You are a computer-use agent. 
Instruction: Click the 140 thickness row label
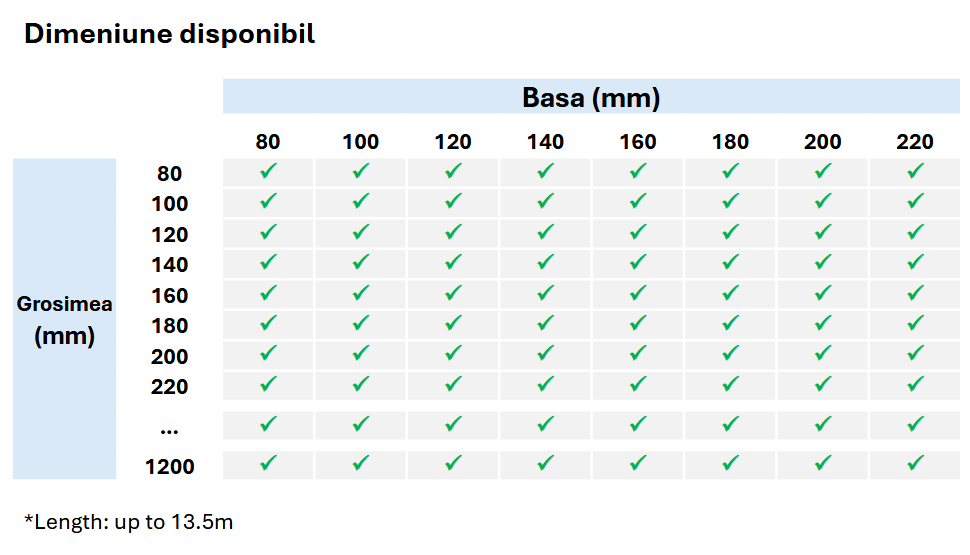coord(170,265)
